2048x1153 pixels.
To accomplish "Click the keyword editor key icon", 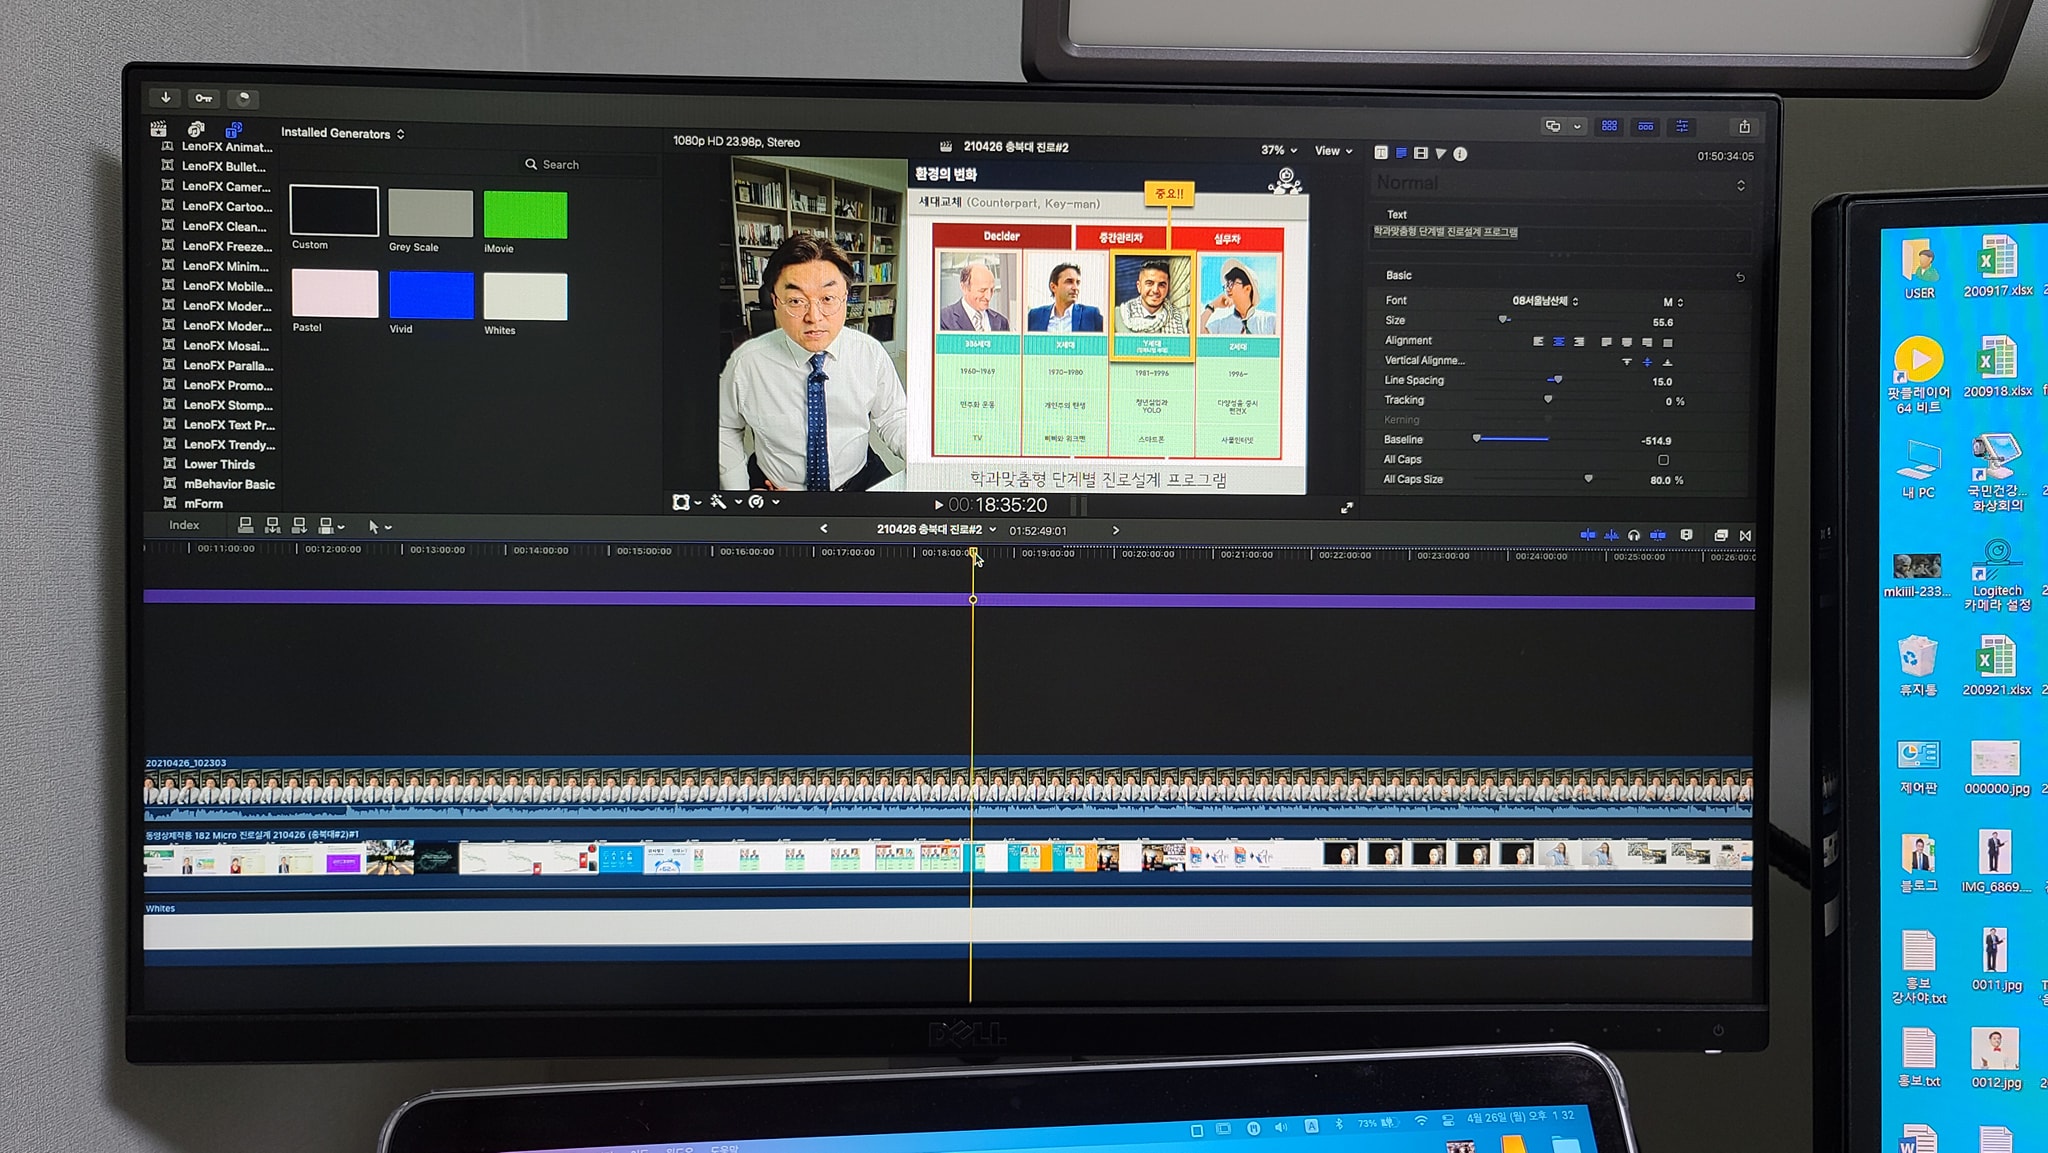I will click(x=204, y=98).
